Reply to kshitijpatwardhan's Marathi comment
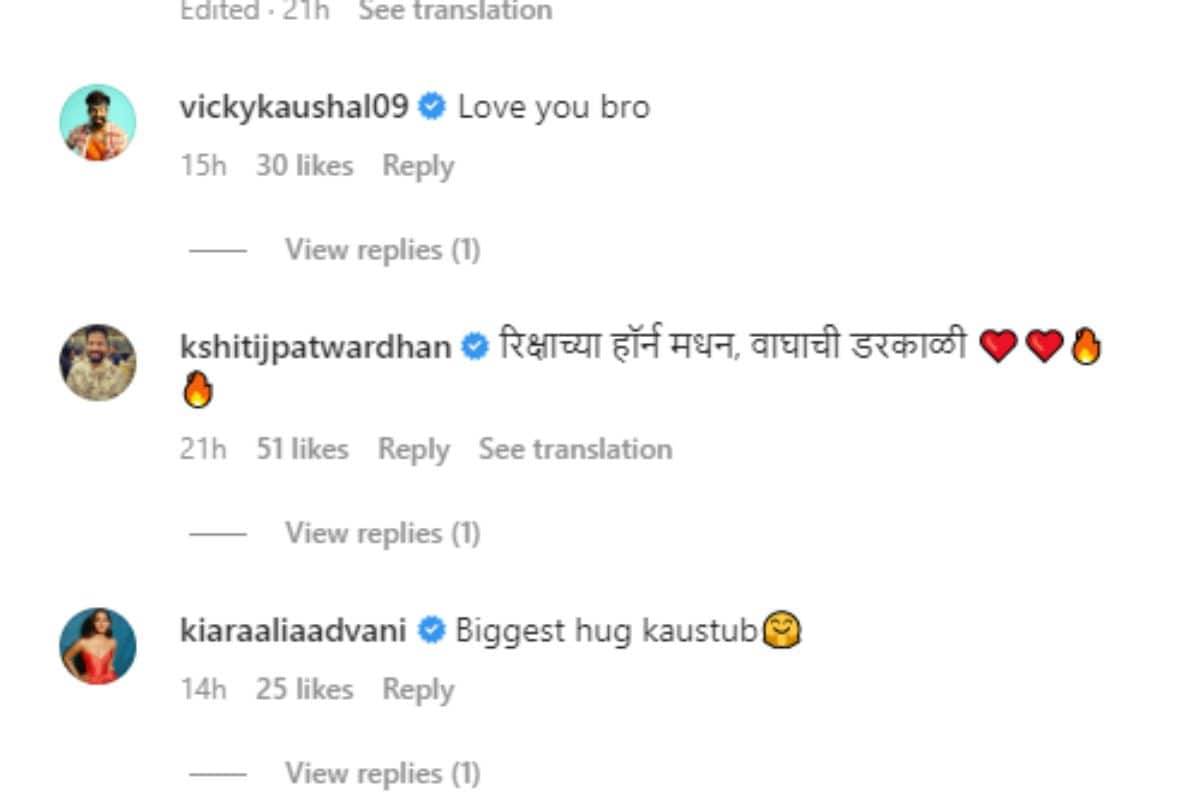 click(x=413, y=450)
